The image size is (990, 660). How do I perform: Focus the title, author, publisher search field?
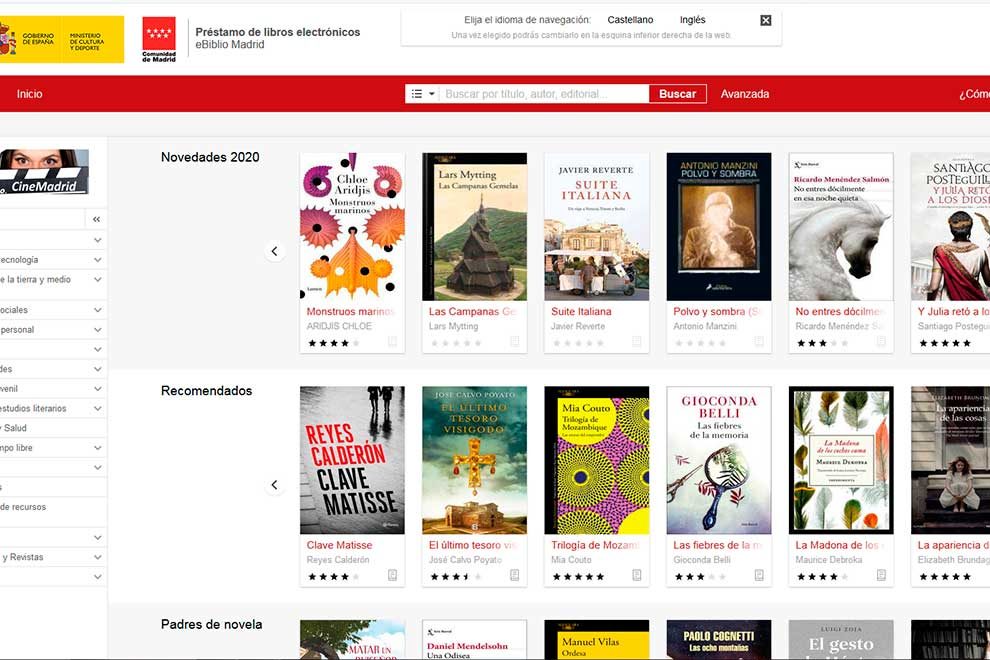[x=544, y=94]
